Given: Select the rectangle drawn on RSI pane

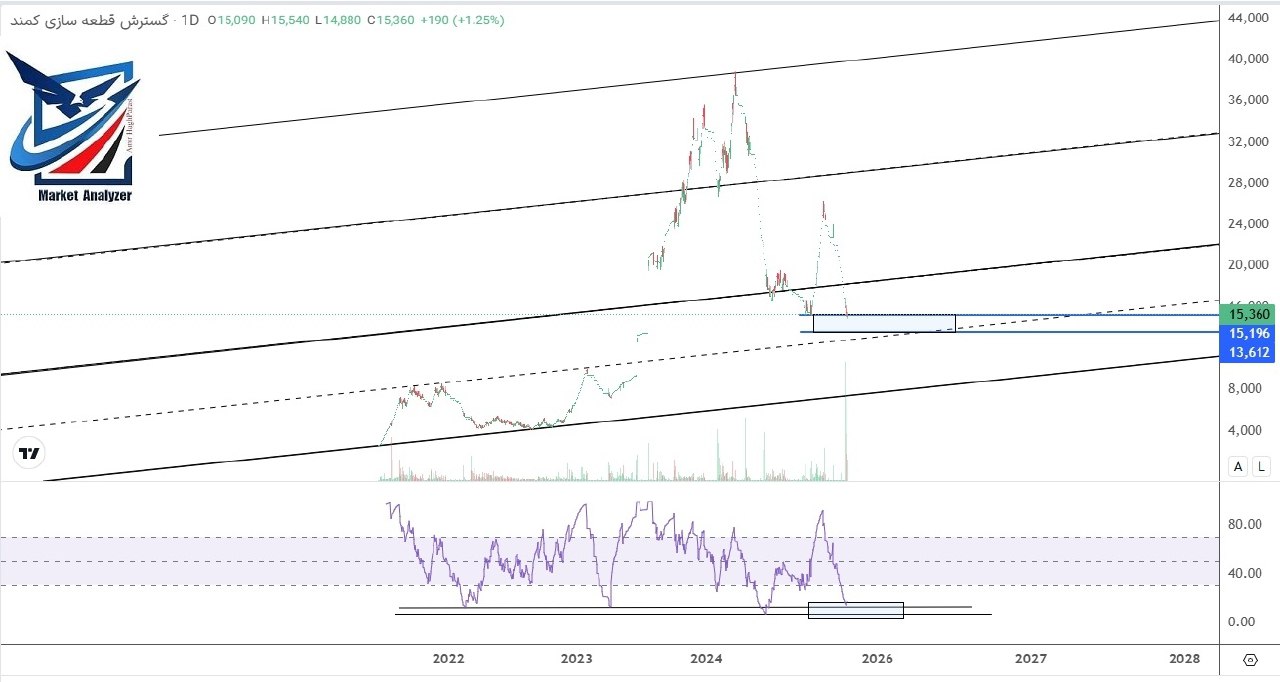Looking at the screenshot, I should point(855,610).
